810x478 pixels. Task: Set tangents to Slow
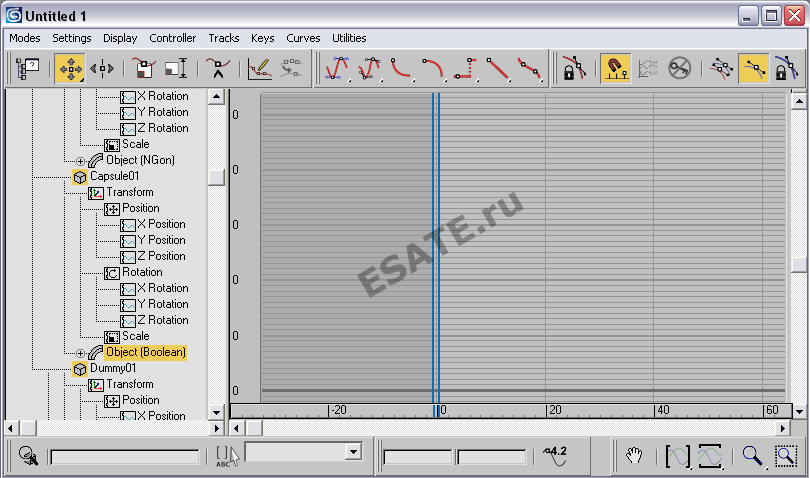pos(433,68)
